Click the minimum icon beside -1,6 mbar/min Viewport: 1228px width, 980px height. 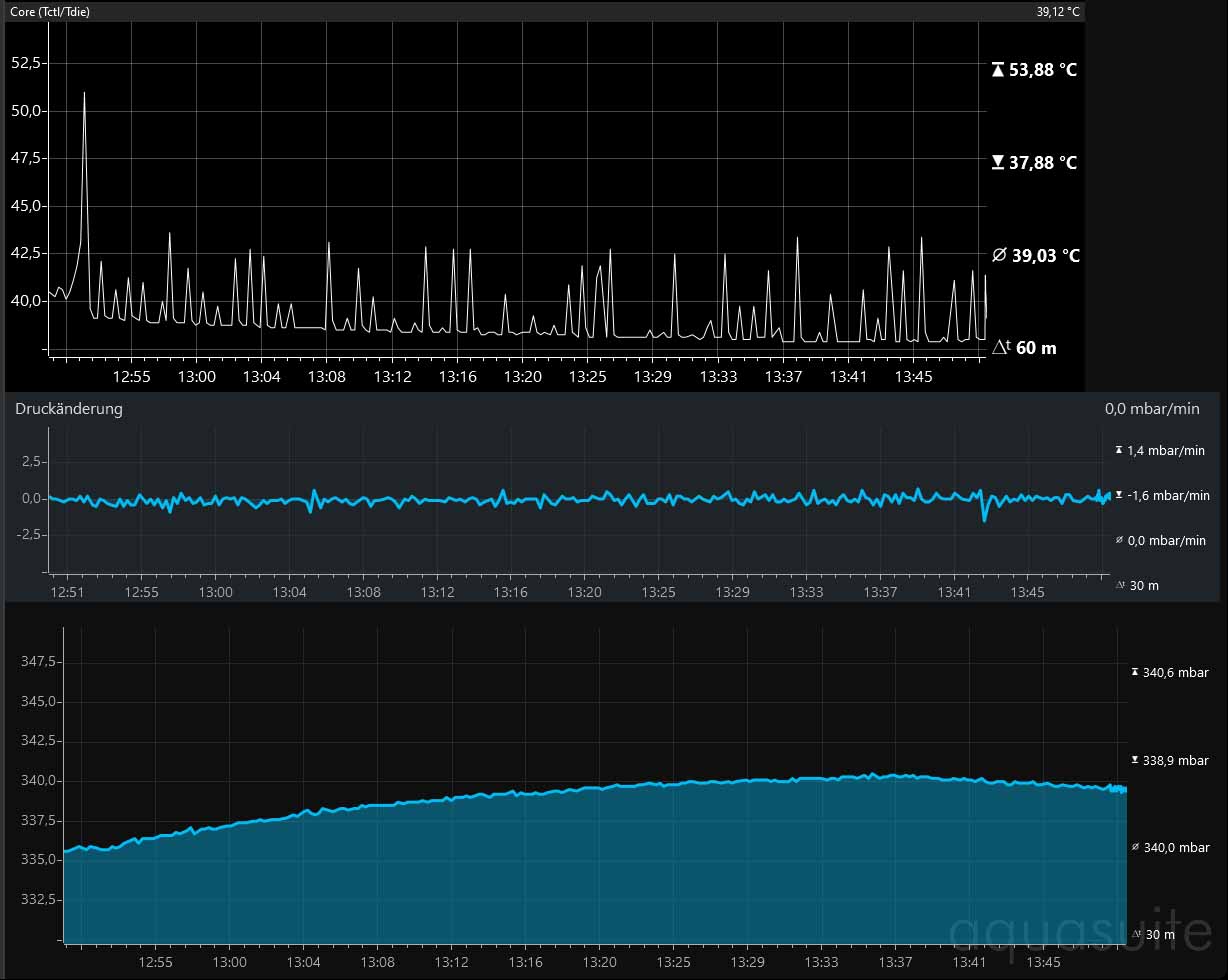click(x=1119, y=495)
